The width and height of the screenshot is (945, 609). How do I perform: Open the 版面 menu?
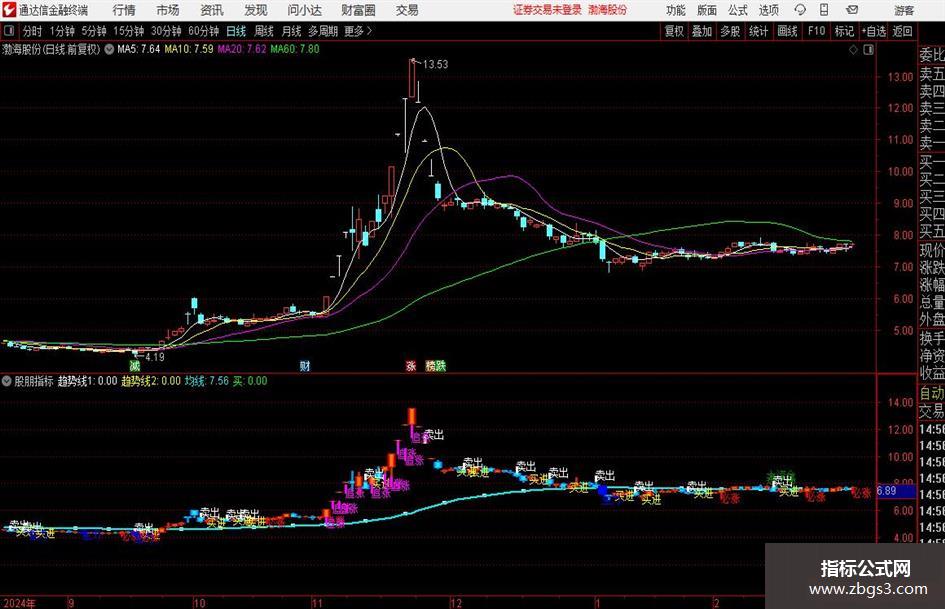pos(707,10)
